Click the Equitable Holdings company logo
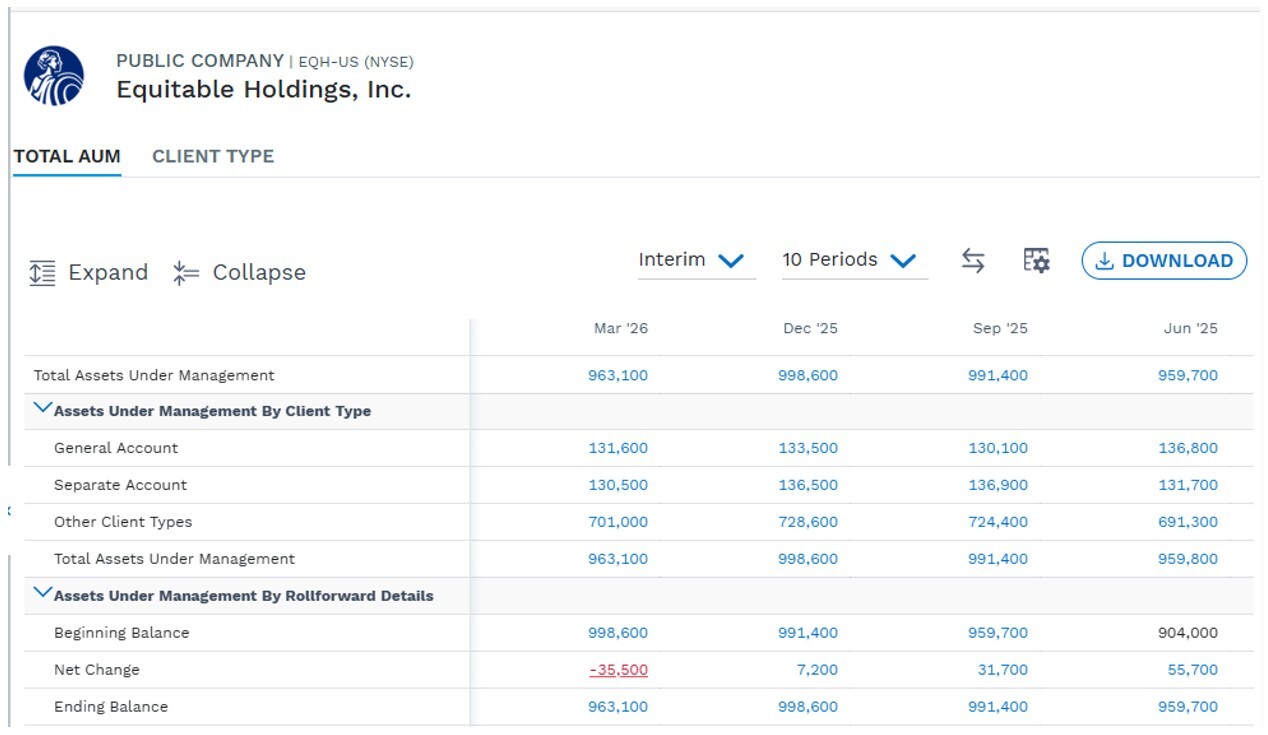Image resolution: width=1268 pixels, height=735 pixels. [x=54, y=76]
